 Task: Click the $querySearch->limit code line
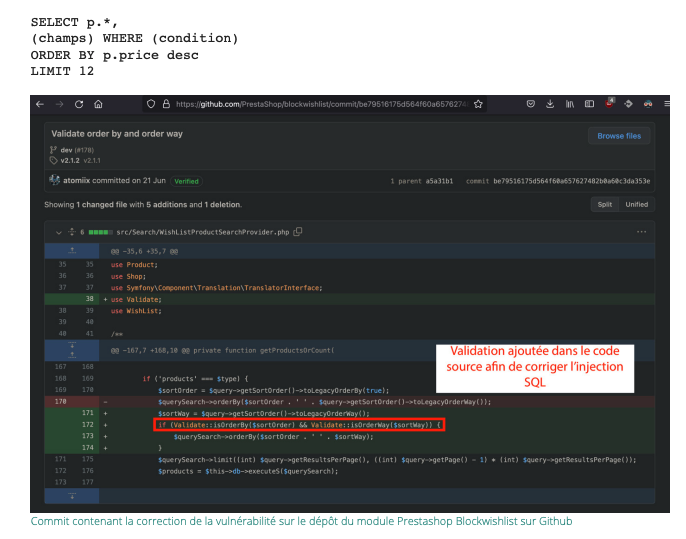coord(397,460)
